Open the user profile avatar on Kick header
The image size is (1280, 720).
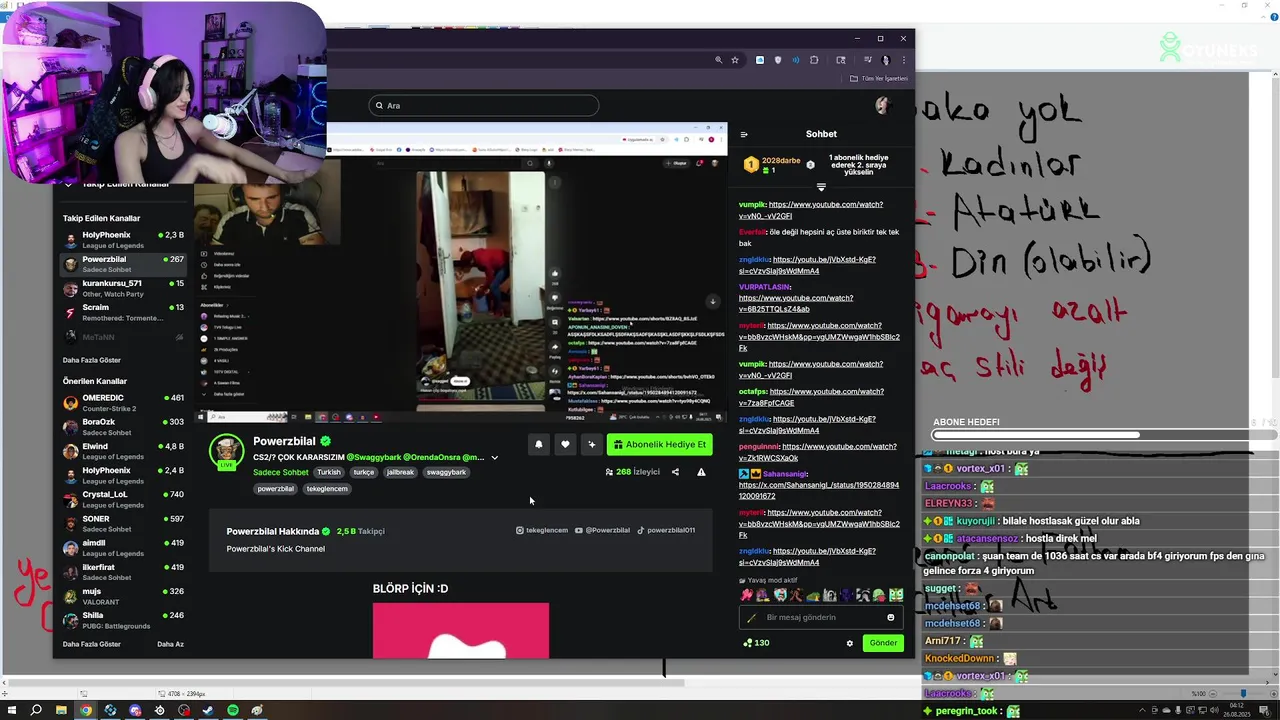[882, 105]
